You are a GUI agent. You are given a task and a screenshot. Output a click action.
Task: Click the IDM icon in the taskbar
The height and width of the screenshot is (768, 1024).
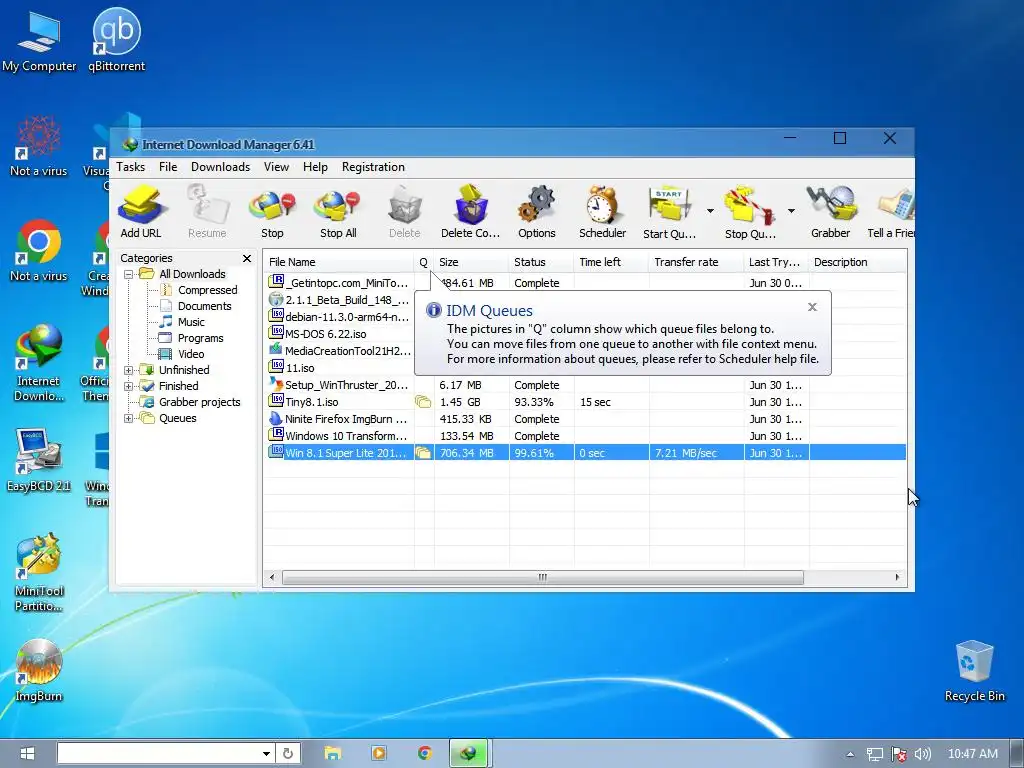[468, 754]
